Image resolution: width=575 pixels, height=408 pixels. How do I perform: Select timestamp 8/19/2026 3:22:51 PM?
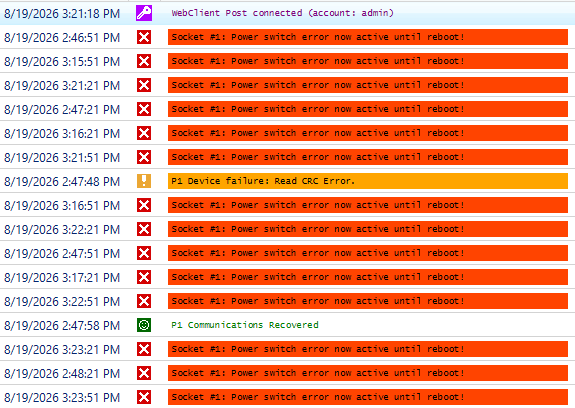pyautogui.click(x=62, y=302)
